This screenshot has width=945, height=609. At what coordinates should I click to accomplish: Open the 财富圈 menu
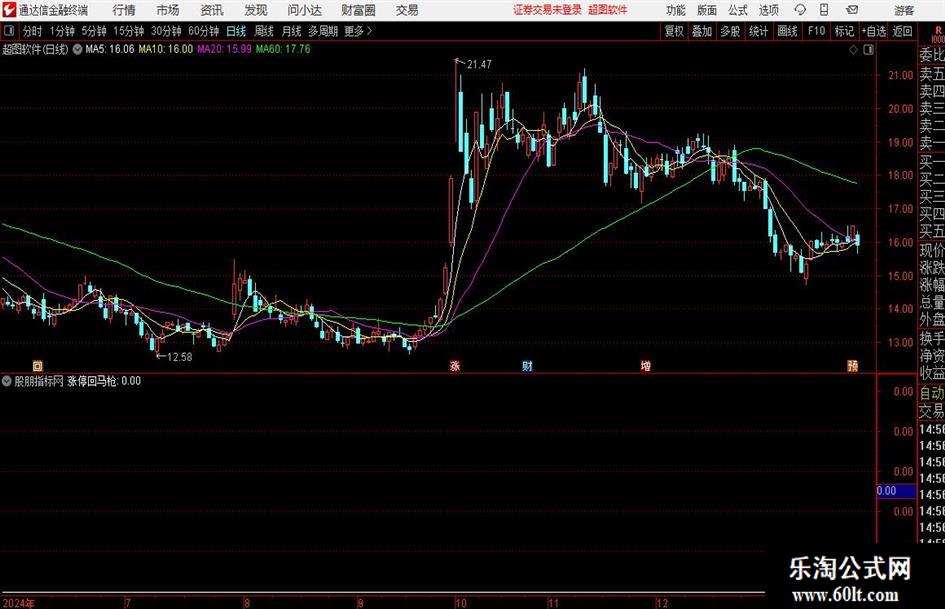click(x=358, y=10)
